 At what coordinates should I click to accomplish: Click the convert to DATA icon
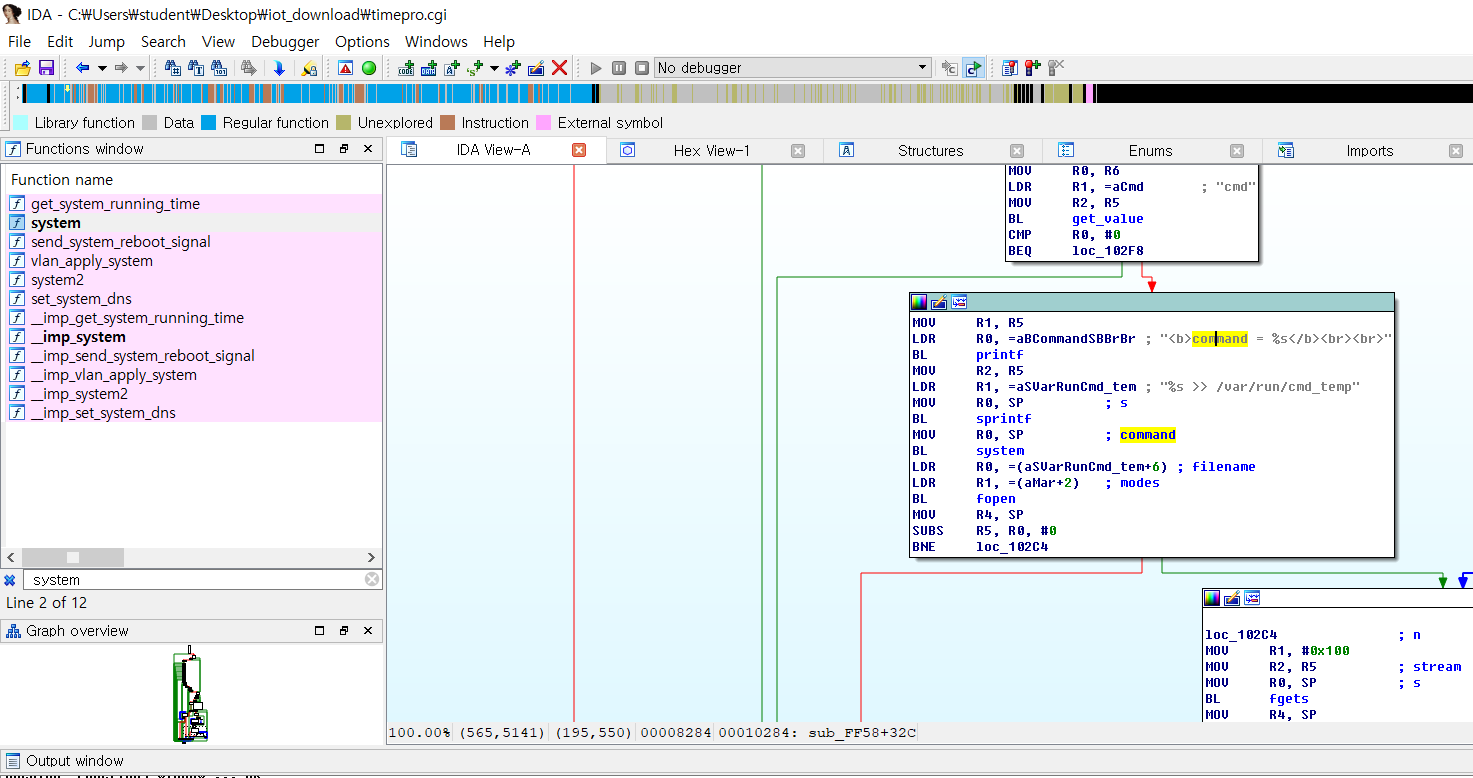pos(429,68)
